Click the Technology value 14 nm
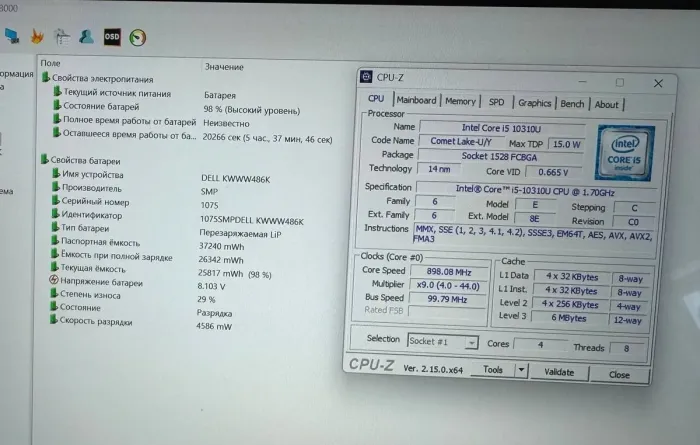Viewport: 700px width, 445px height. (439, 169)
